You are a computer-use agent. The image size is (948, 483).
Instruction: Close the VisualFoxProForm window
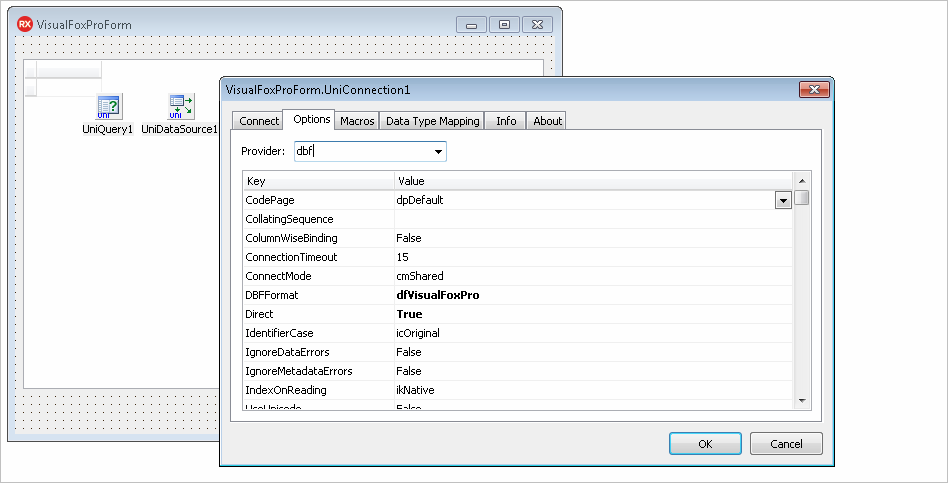click(537, 25)
